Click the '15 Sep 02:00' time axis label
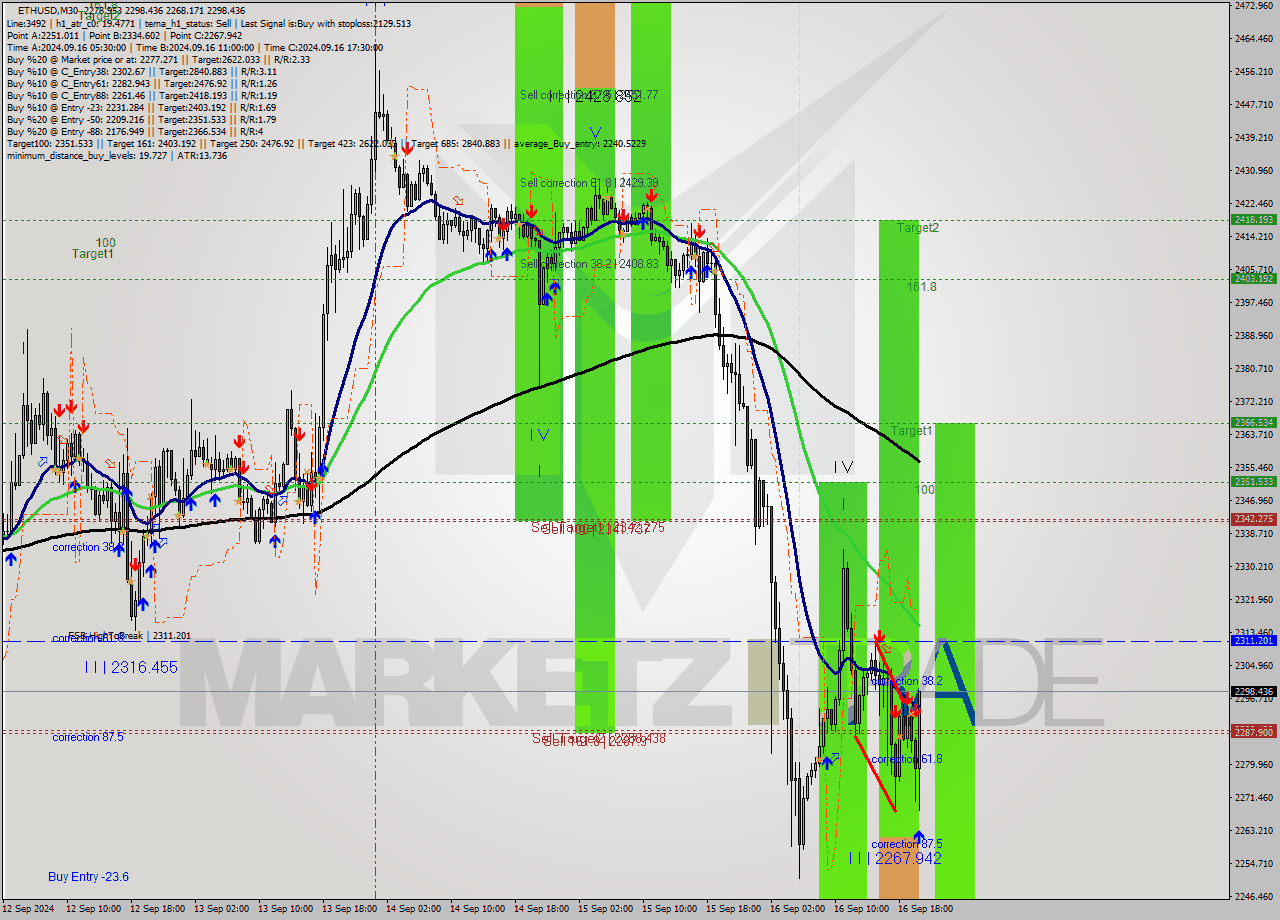The width and height of the screenshot is (1280, 920). tap(606, 910)
